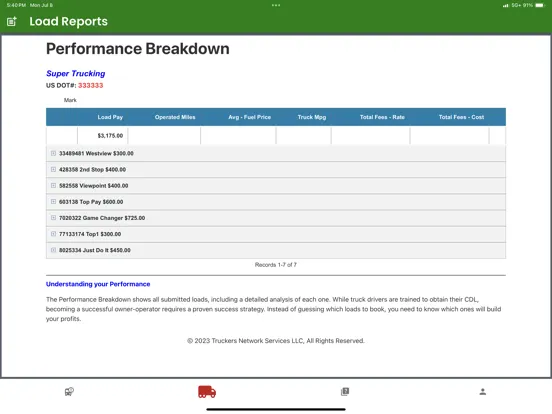Click the Avg - Fuel Price column header
Image resolution: width=552 pixels, height=414 pixels.
[x=250, y=117]
